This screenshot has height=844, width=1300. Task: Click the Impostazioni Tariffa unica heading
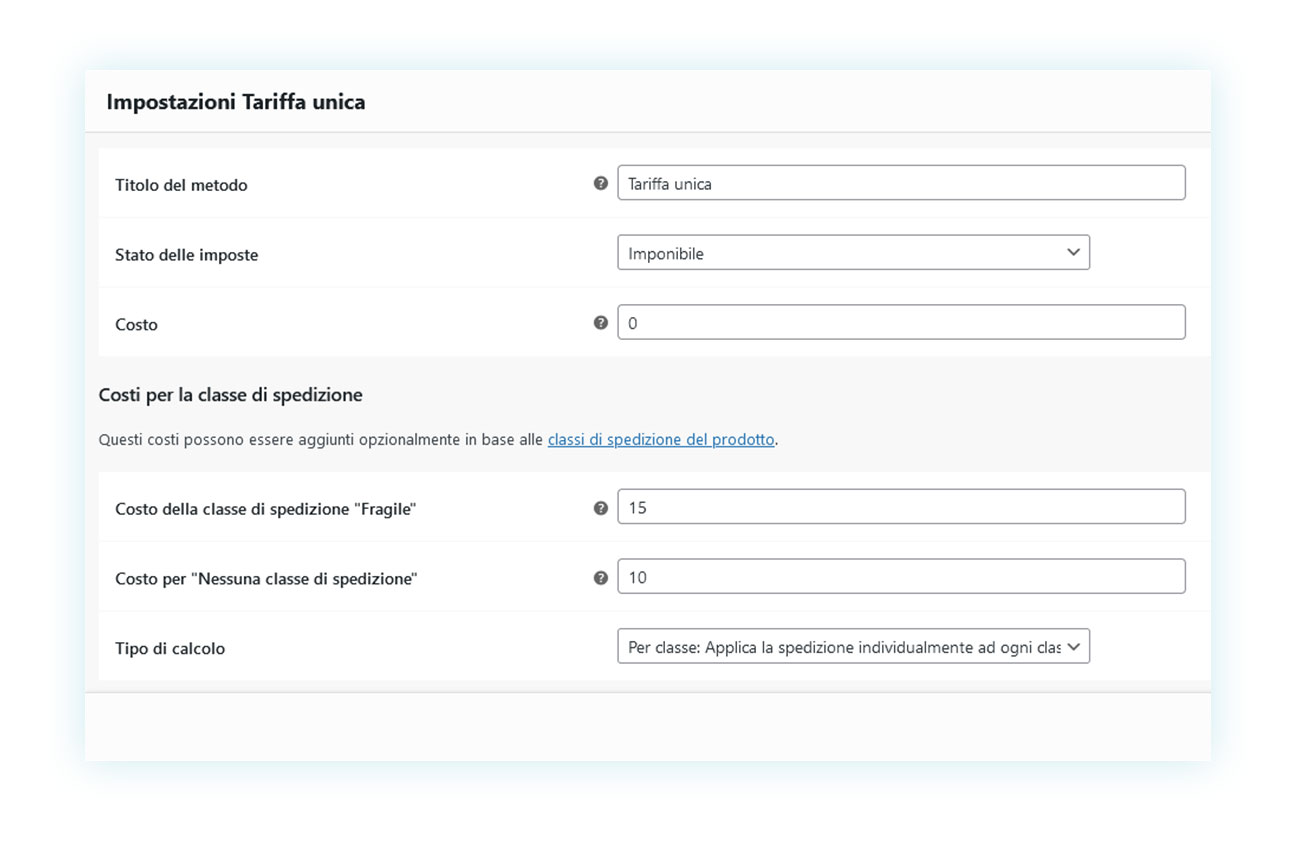coord(236,102)
